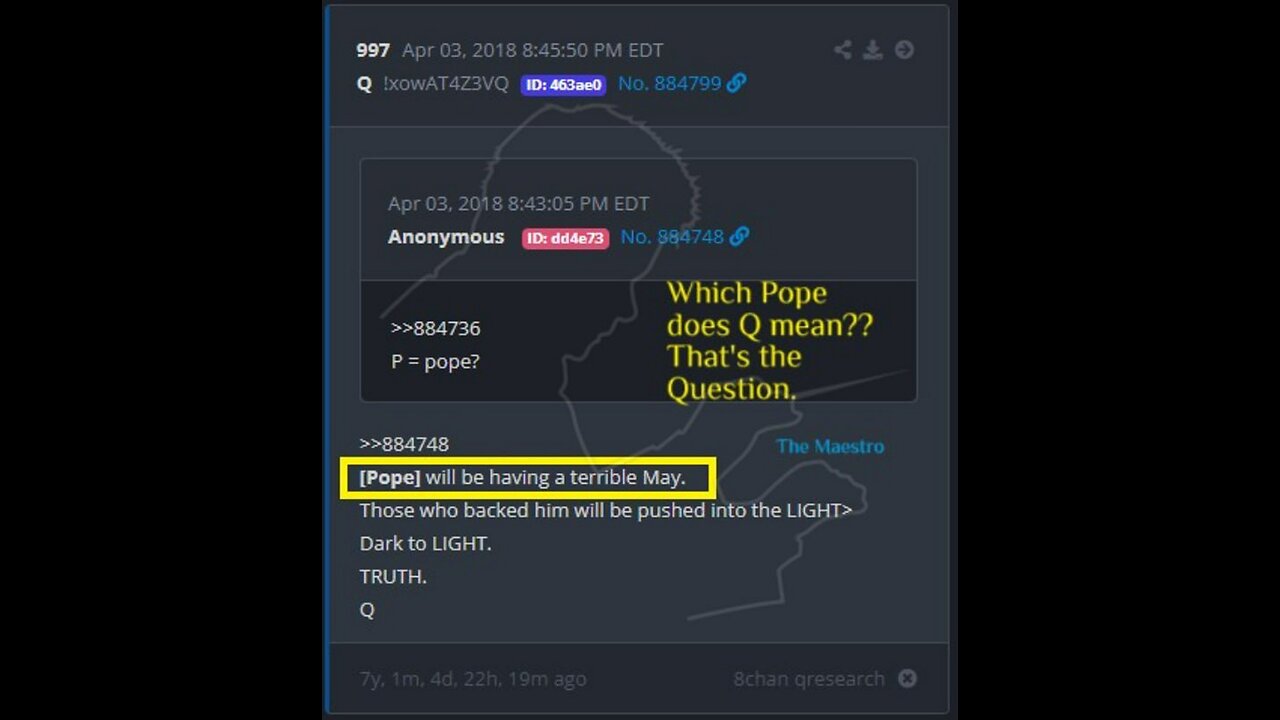
Task: Select the red ID: dd4e73 badge
Action: point(565,238)
